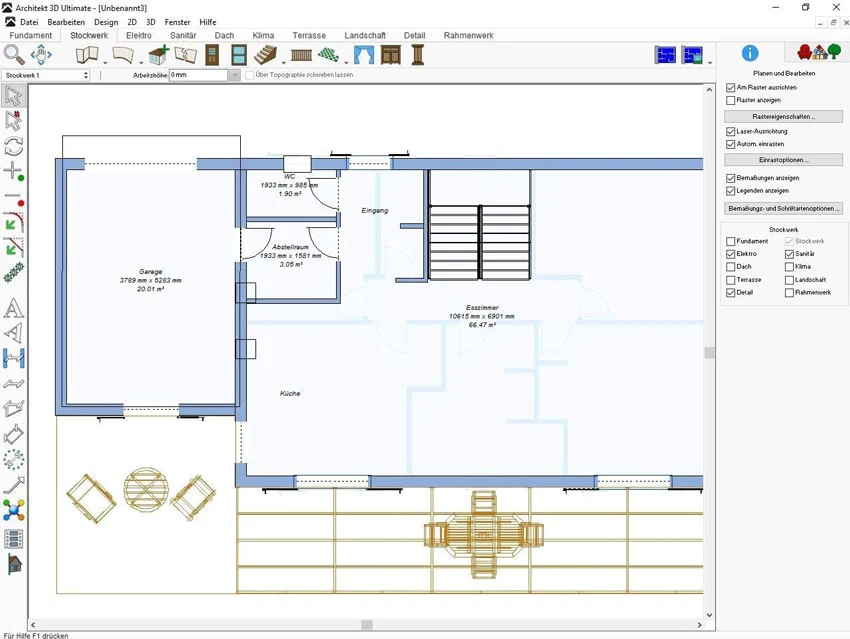
Task: Select the wall break tool
Action: pos(185,55)
